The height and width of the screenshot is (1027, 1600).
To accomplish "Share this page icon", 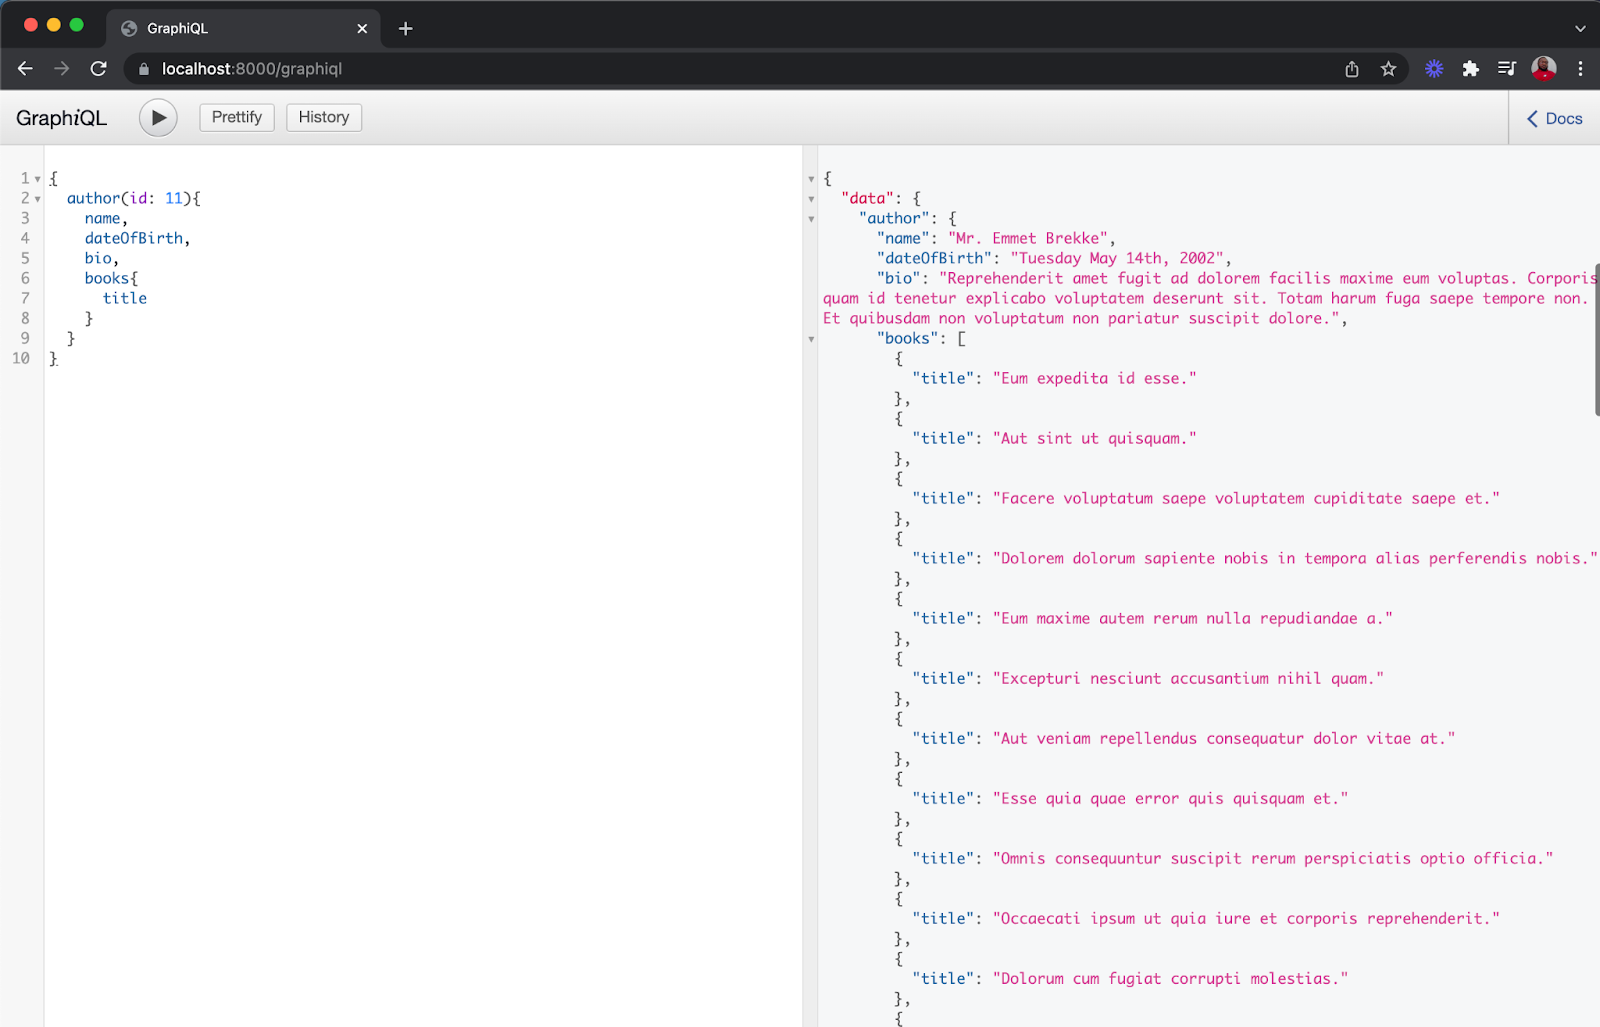I will coord(1352,69).
